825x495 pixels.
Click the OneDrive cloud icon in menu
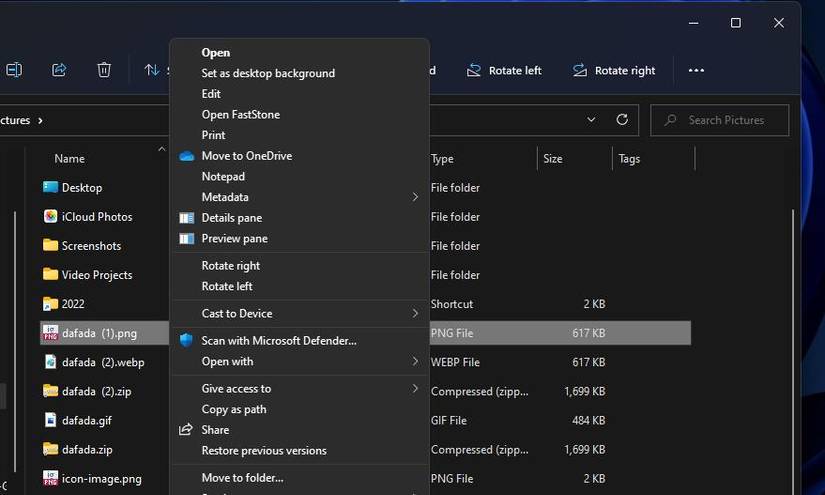pos(187,156)
